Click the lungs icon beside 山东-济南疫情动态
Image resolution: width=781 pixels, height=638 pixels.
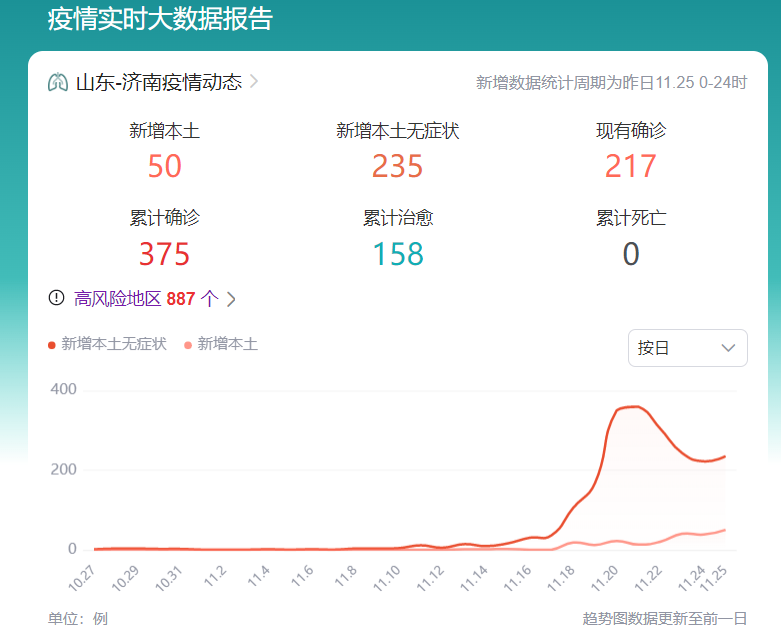(58, 82)
